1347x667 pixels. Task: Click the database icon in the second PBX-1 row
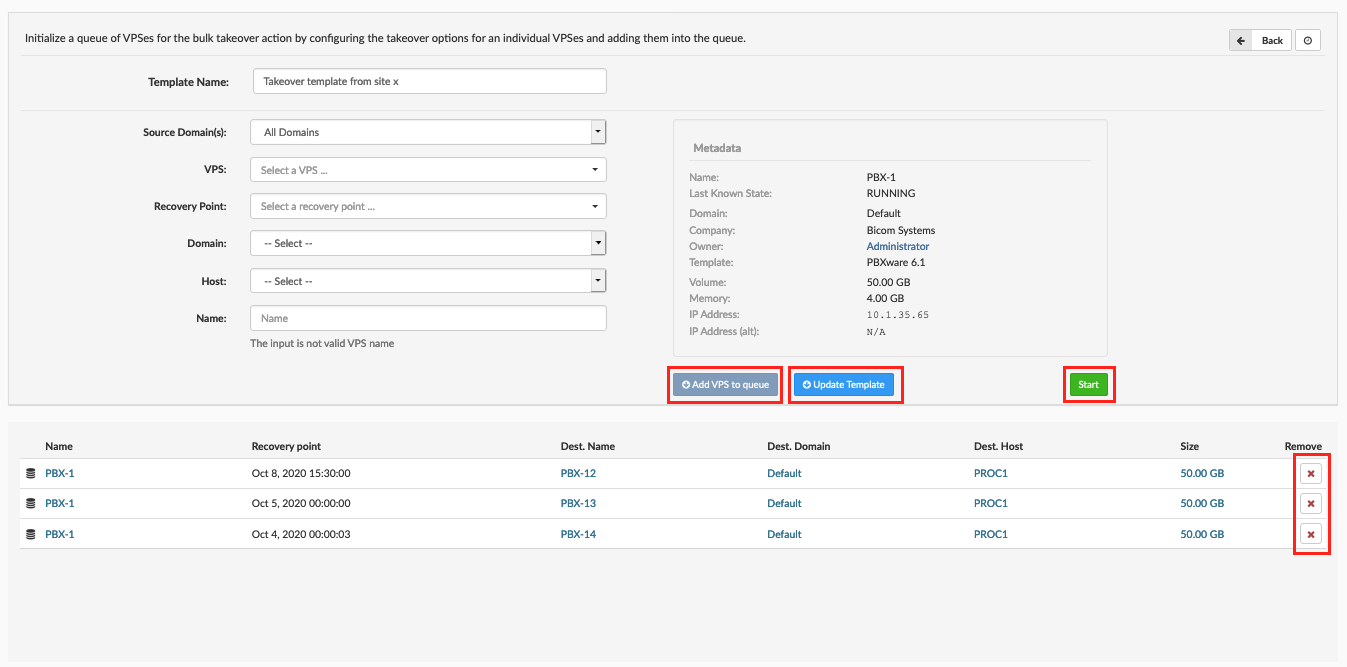(x=30, y=504)
